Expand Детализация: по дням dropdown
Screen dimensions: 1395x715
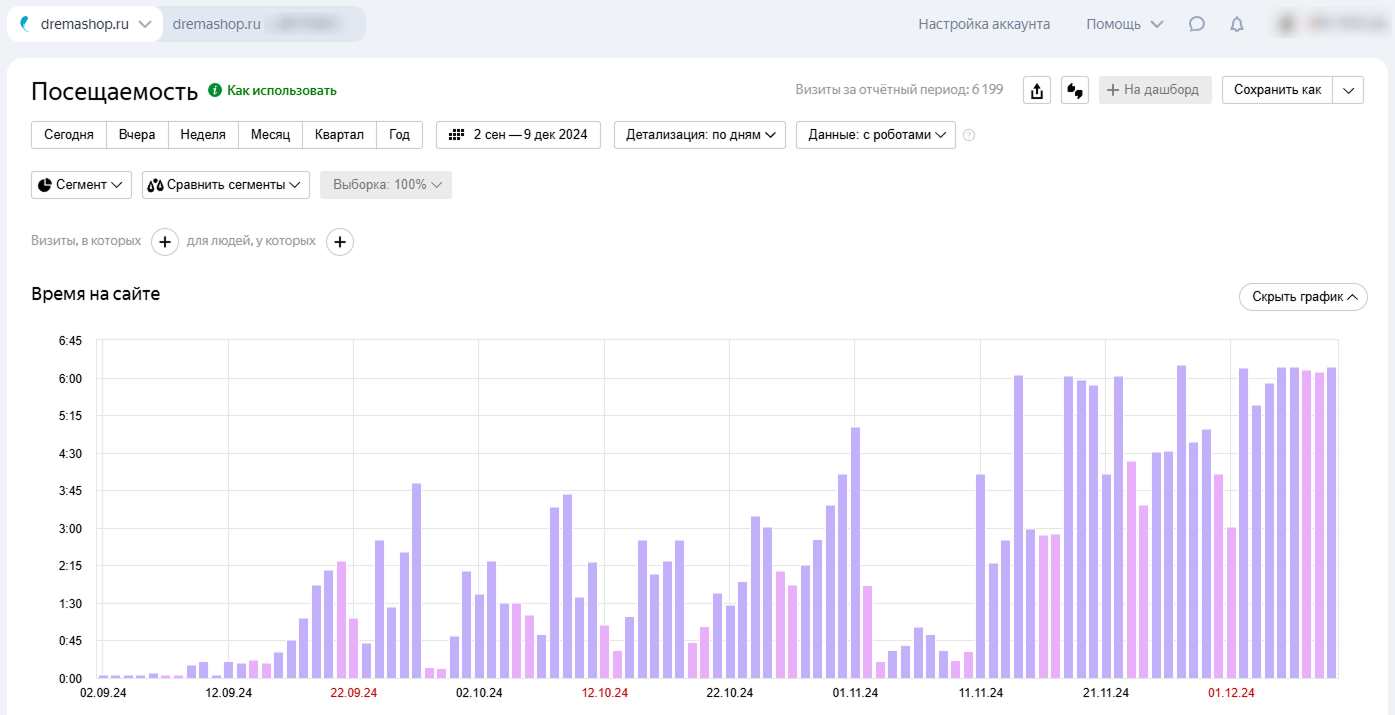point(699,135)
